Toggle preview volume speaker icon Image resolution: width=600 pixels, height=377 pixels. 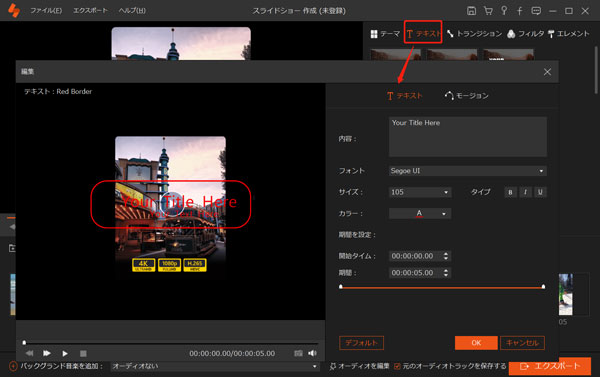point(312,353)
